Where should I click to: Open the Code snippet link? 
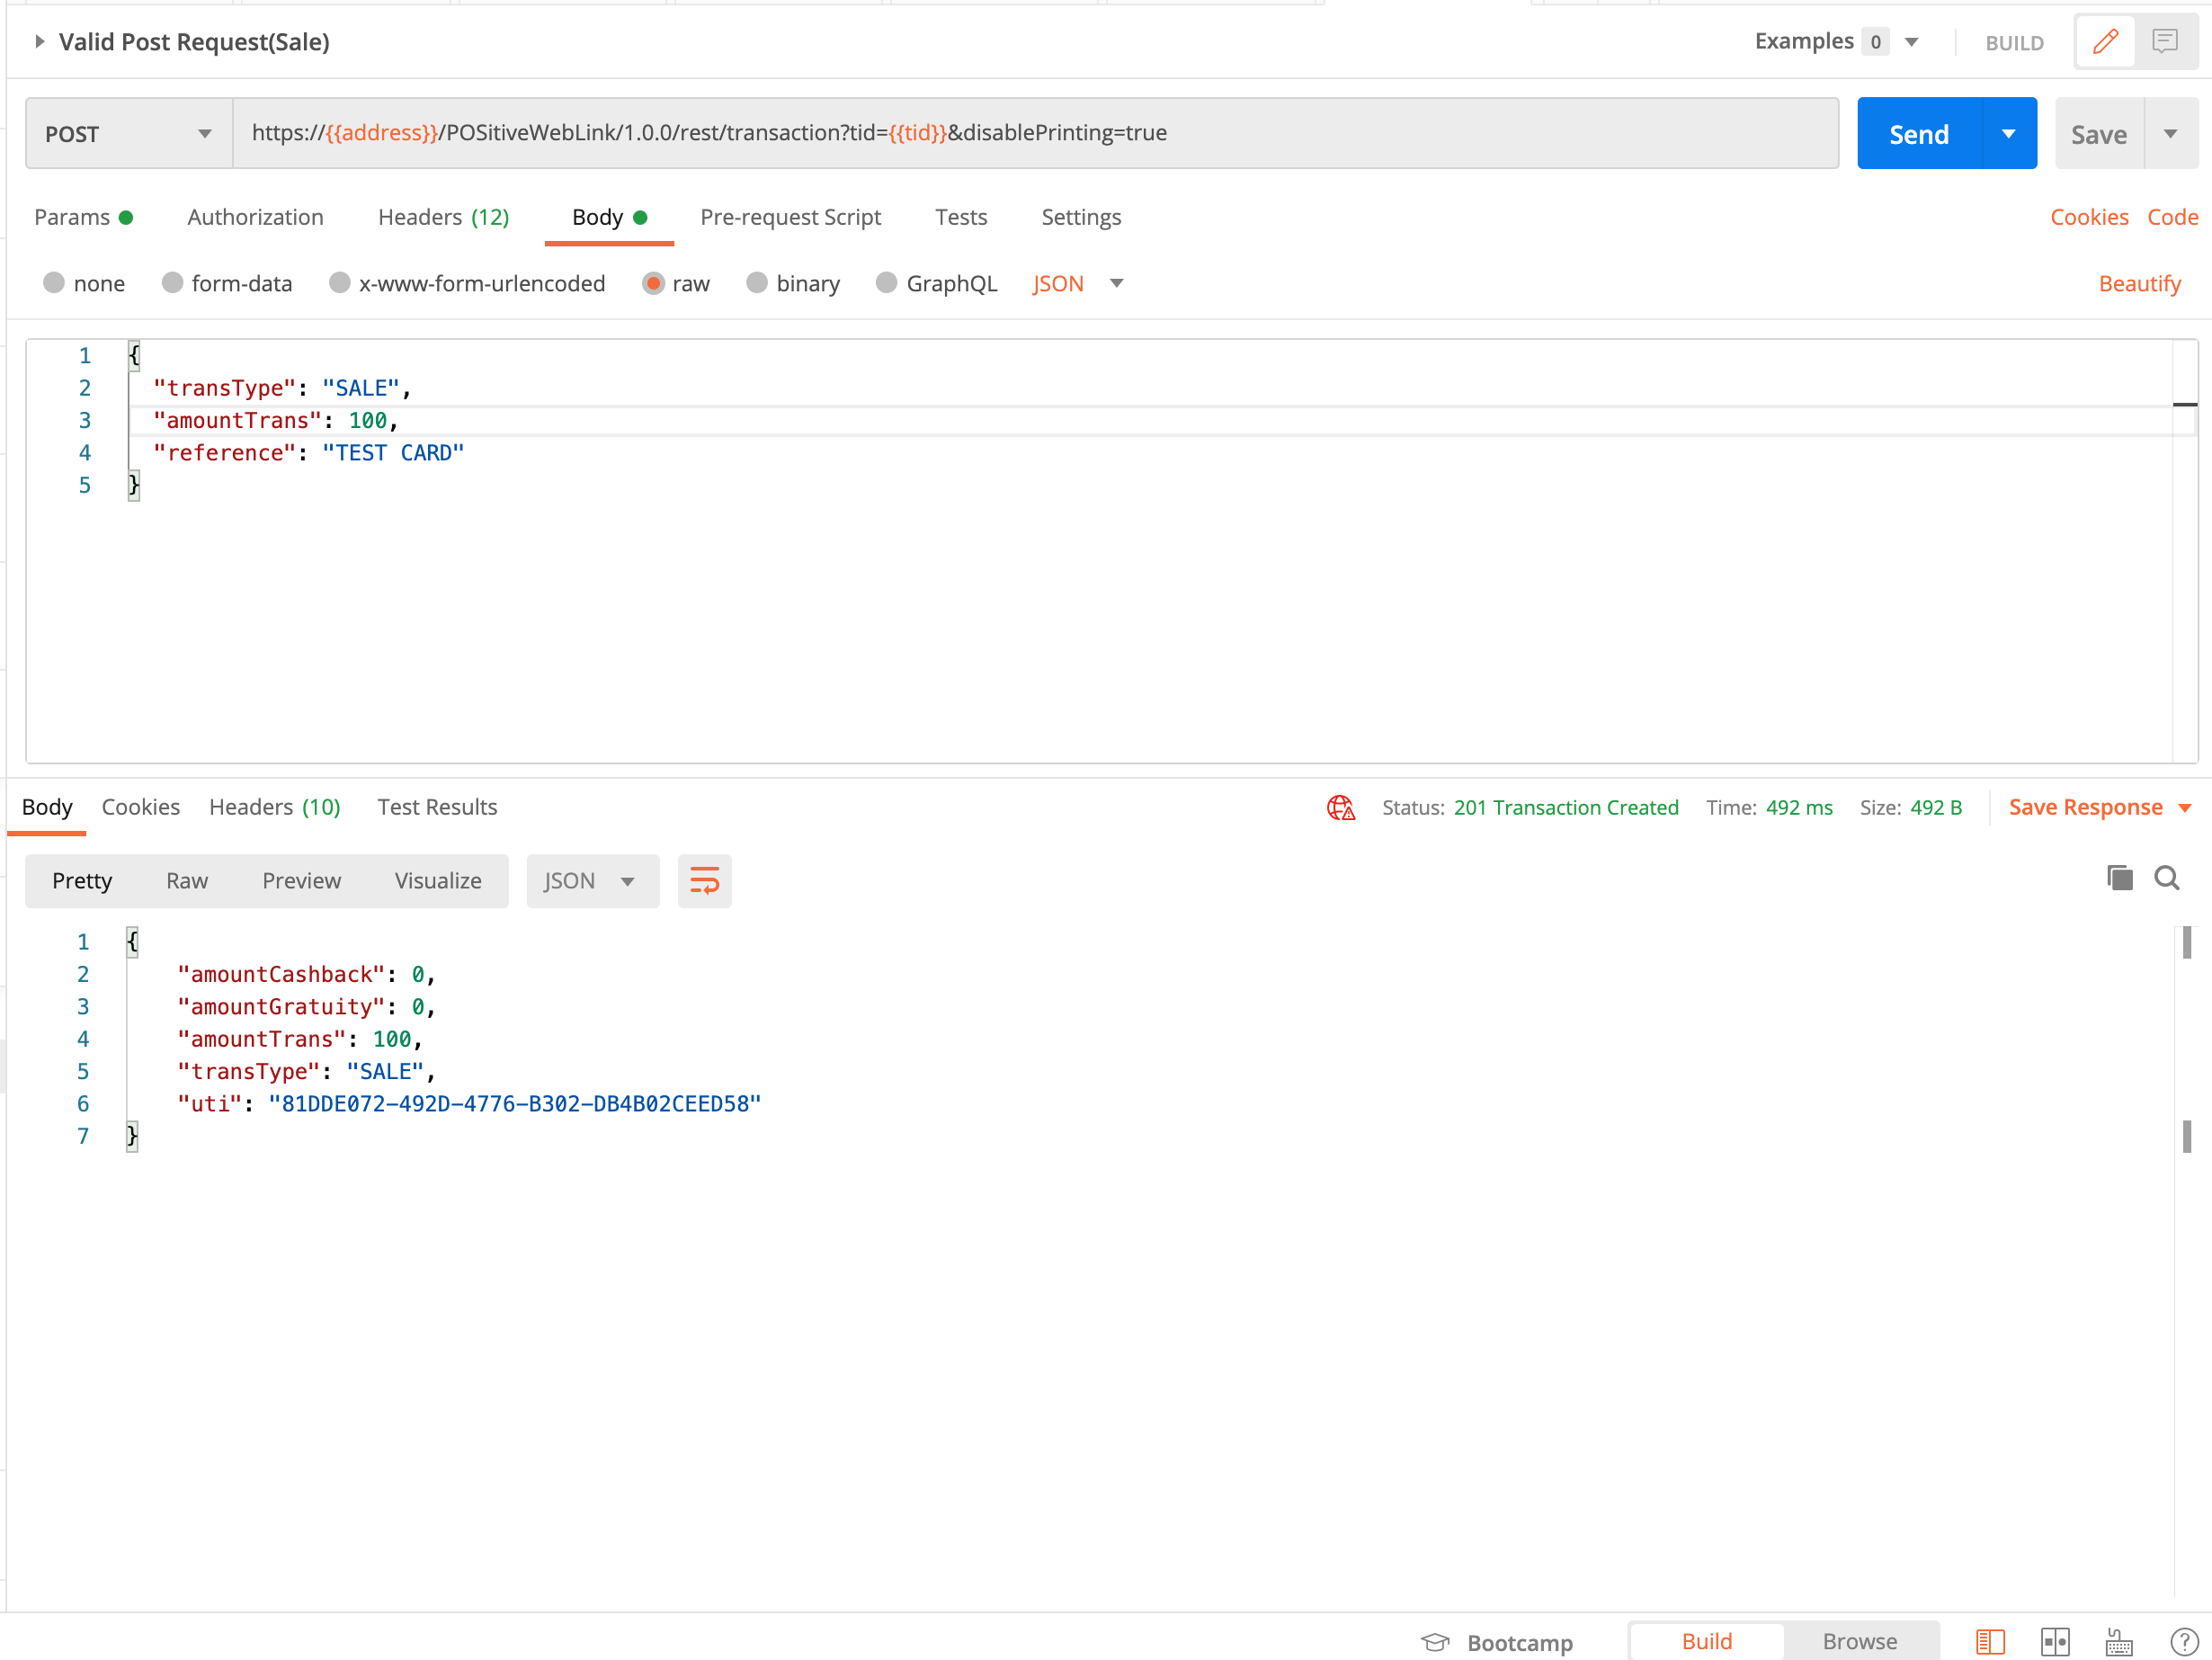click(x=2172, y=217)
